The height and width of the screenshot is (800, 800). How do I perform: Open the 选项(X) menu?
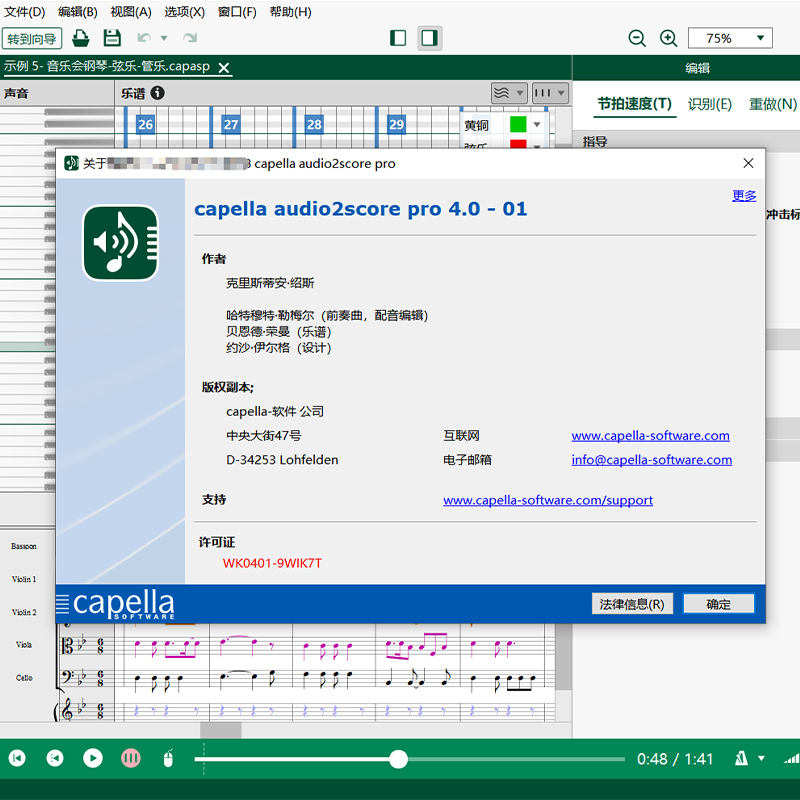(184, 12)
